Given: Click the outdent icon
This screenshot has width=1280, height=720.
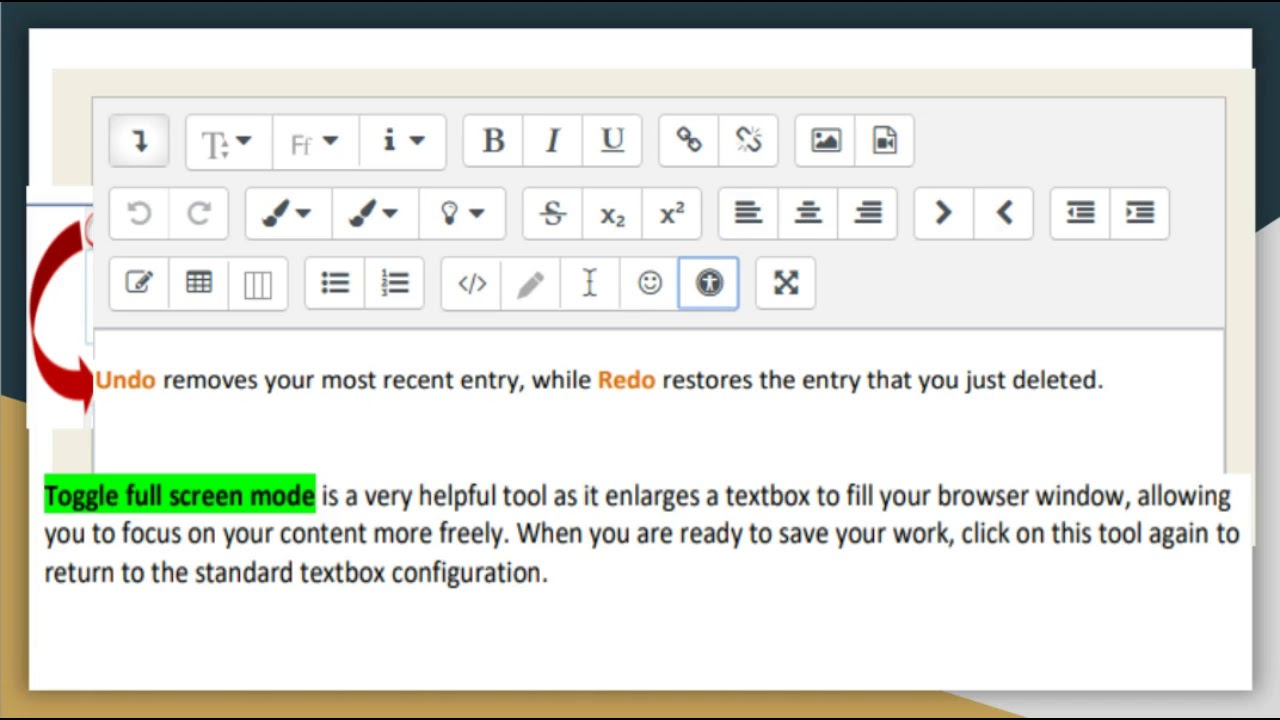Looking at the screenshot, I should (x=1080, y=213).
